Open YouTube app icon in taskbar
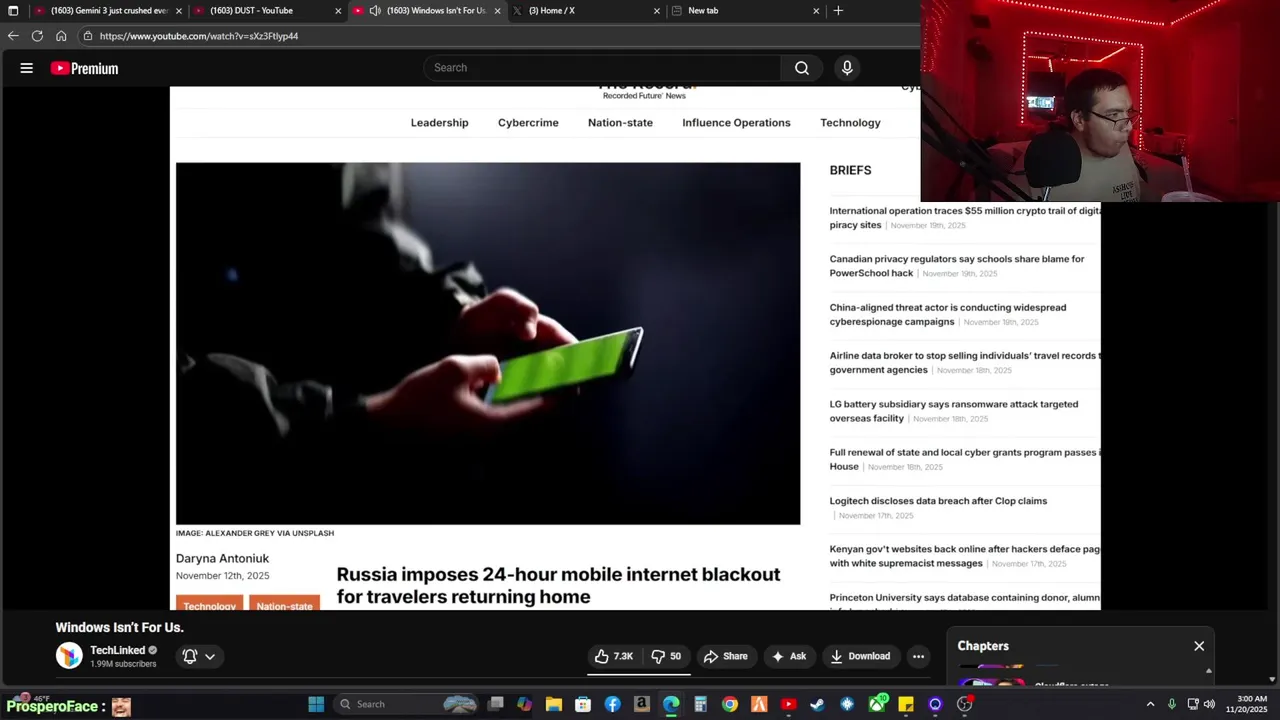Image resolution: width=1280 pixels, height=720 pixels. (788, 704)
